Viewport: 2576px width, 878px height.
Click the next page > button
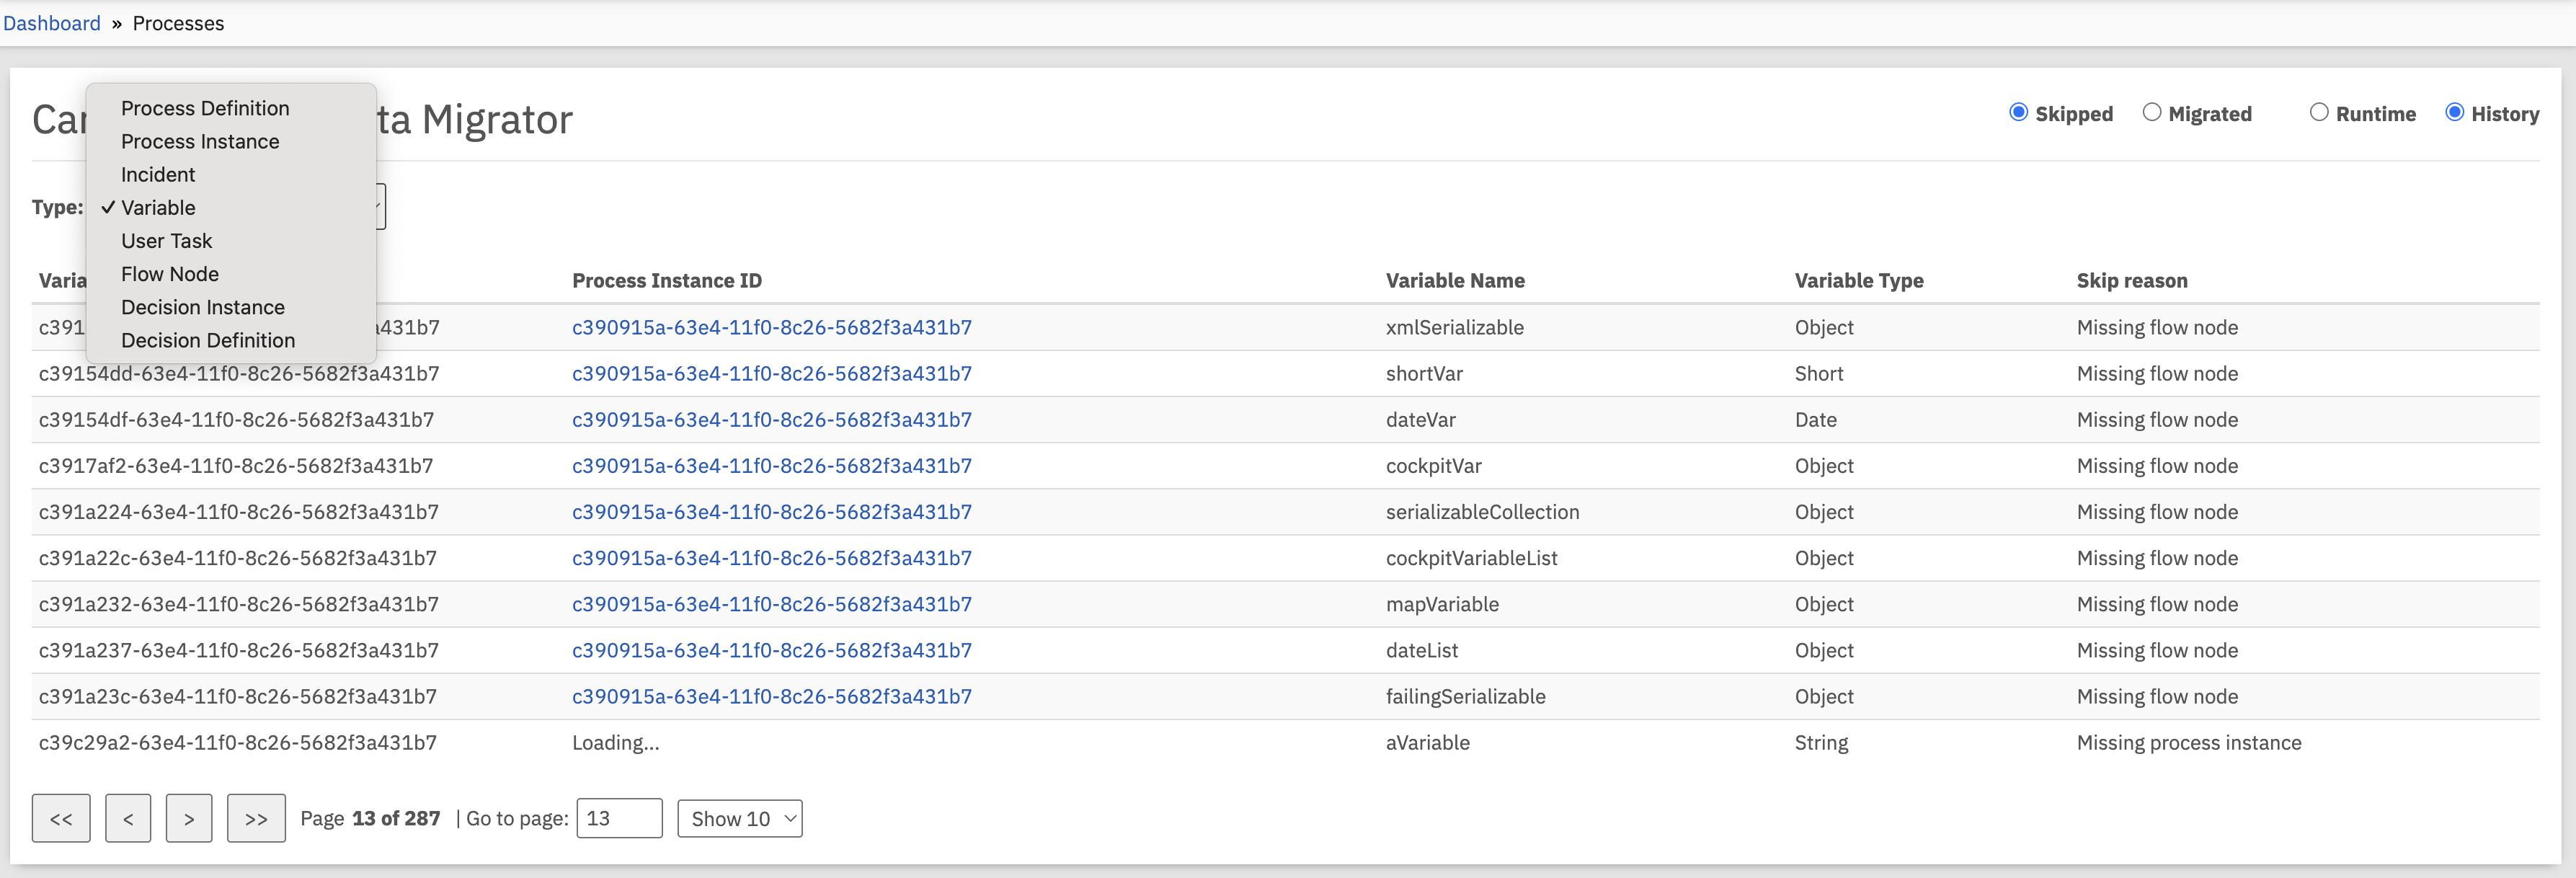click(x=189, y=818)
